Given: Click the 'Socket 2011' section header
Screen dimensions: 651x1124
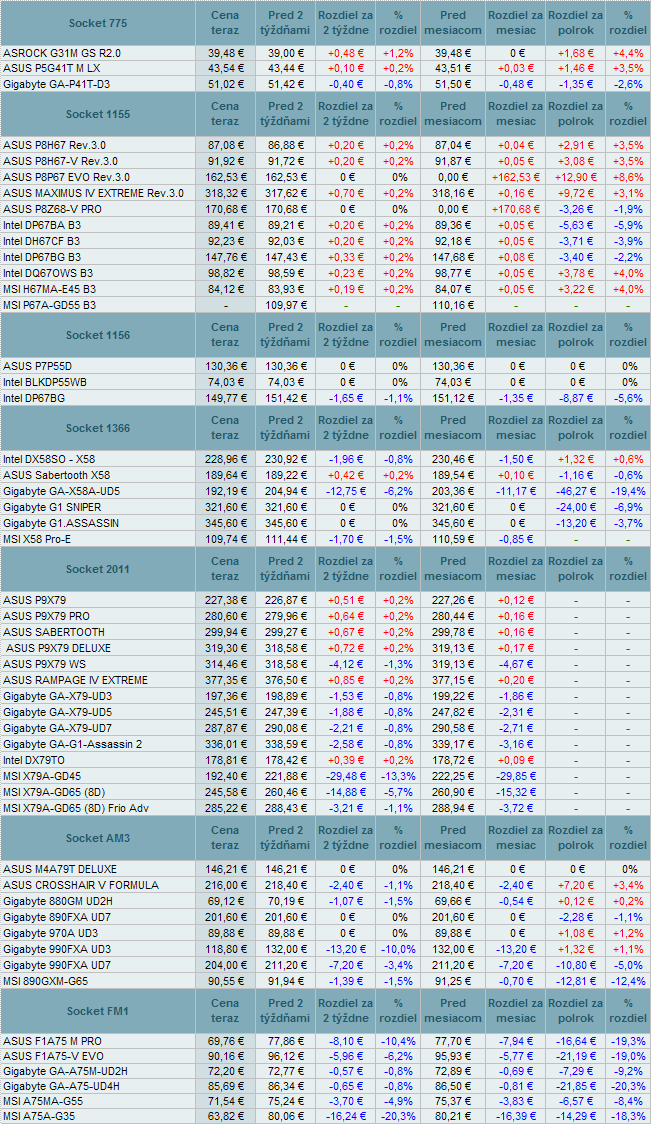Looking at the screenshot, I should click(x=98, y=569).
